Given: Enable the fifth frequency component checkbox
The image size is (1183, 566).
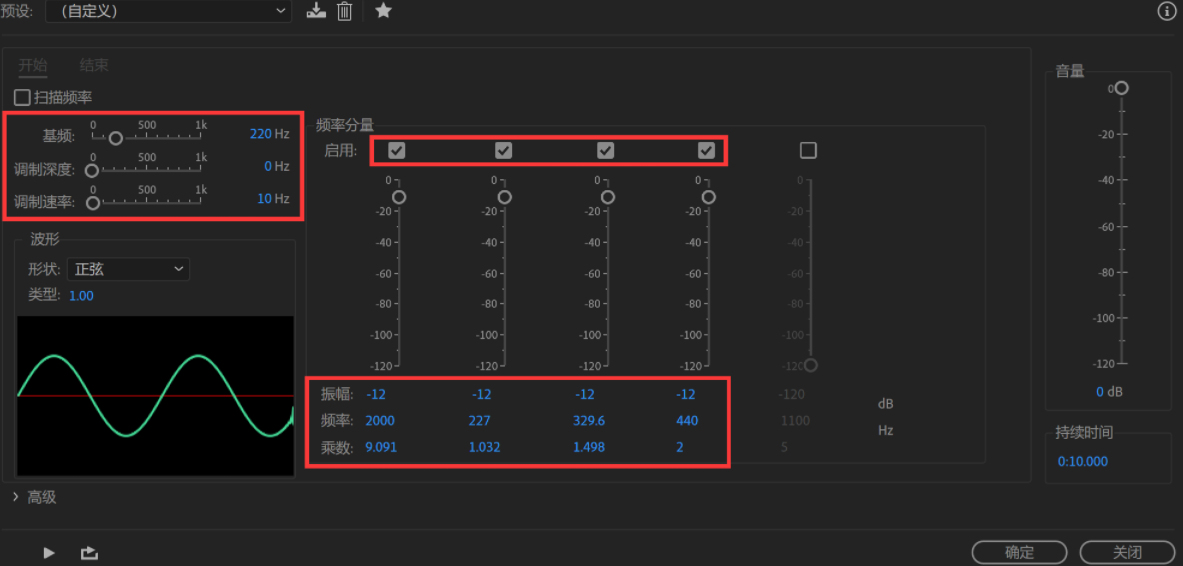Looking at the screenshot, I should pyautogui.click(x=808, y=150).
